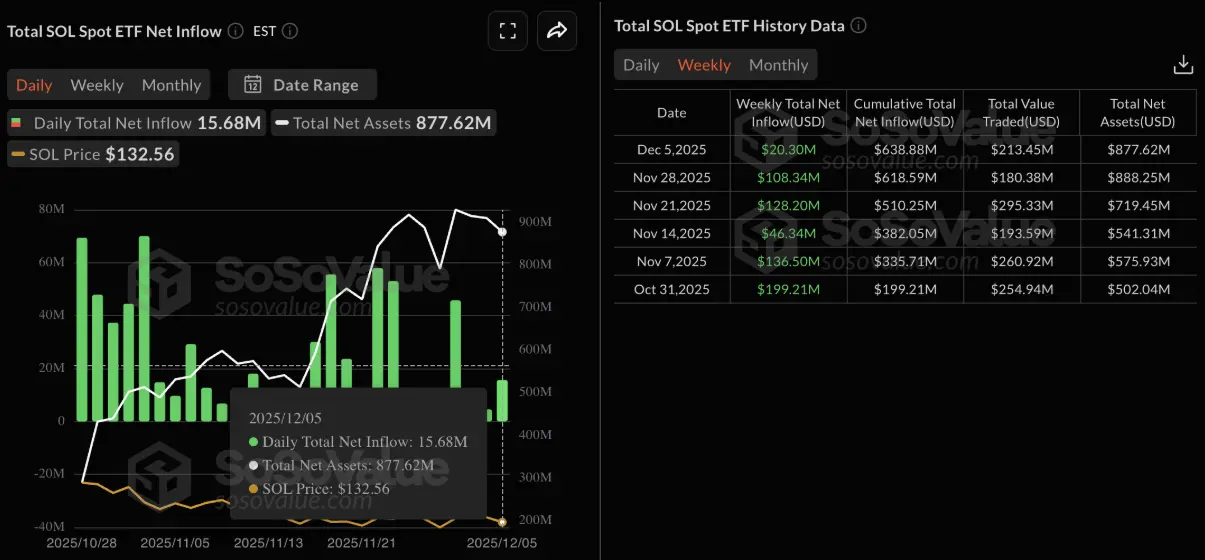Click the $510.25M cumulative inflow cell
This screenshot has width=1205, height=560.
tap(904, 206)
